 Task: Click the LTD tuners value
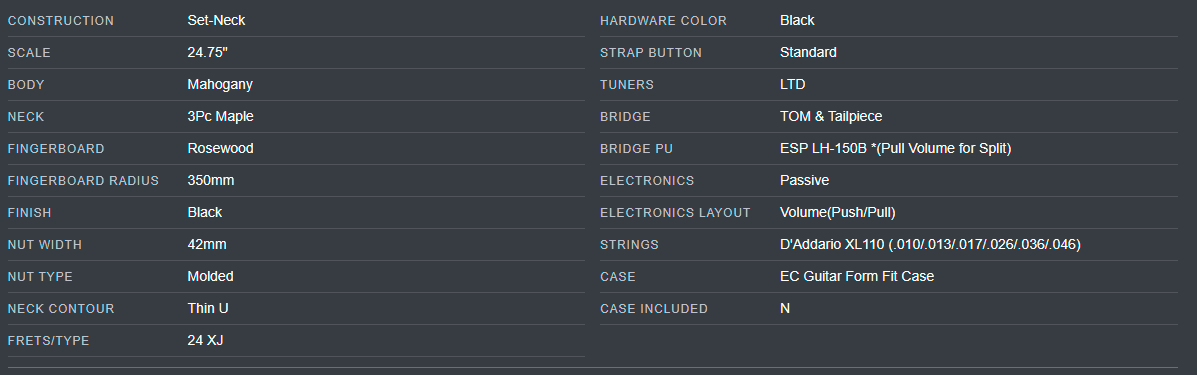pos(792,85)
